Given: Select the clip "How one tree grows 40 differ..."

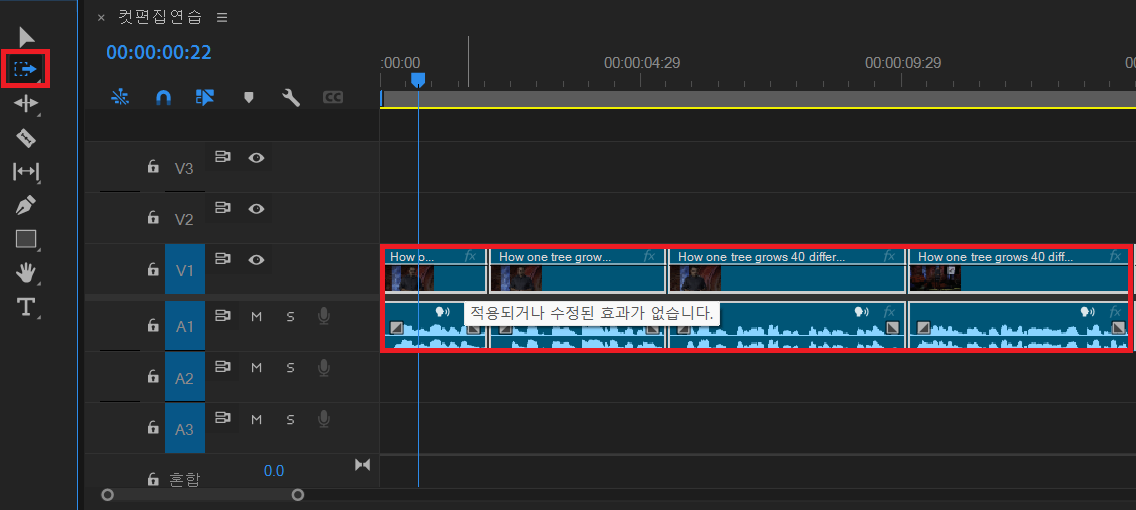Looking at the screenshot, I should tap(786, 270).
